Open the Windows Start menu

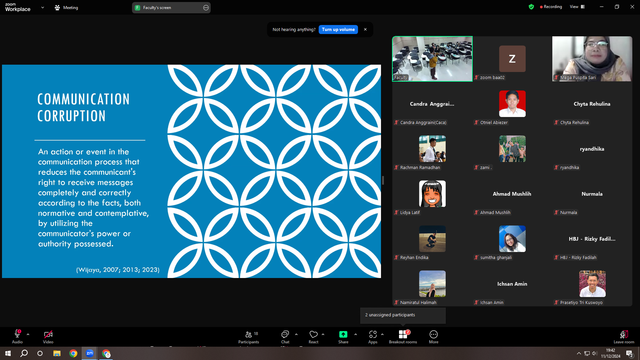(x=8, y=353)
